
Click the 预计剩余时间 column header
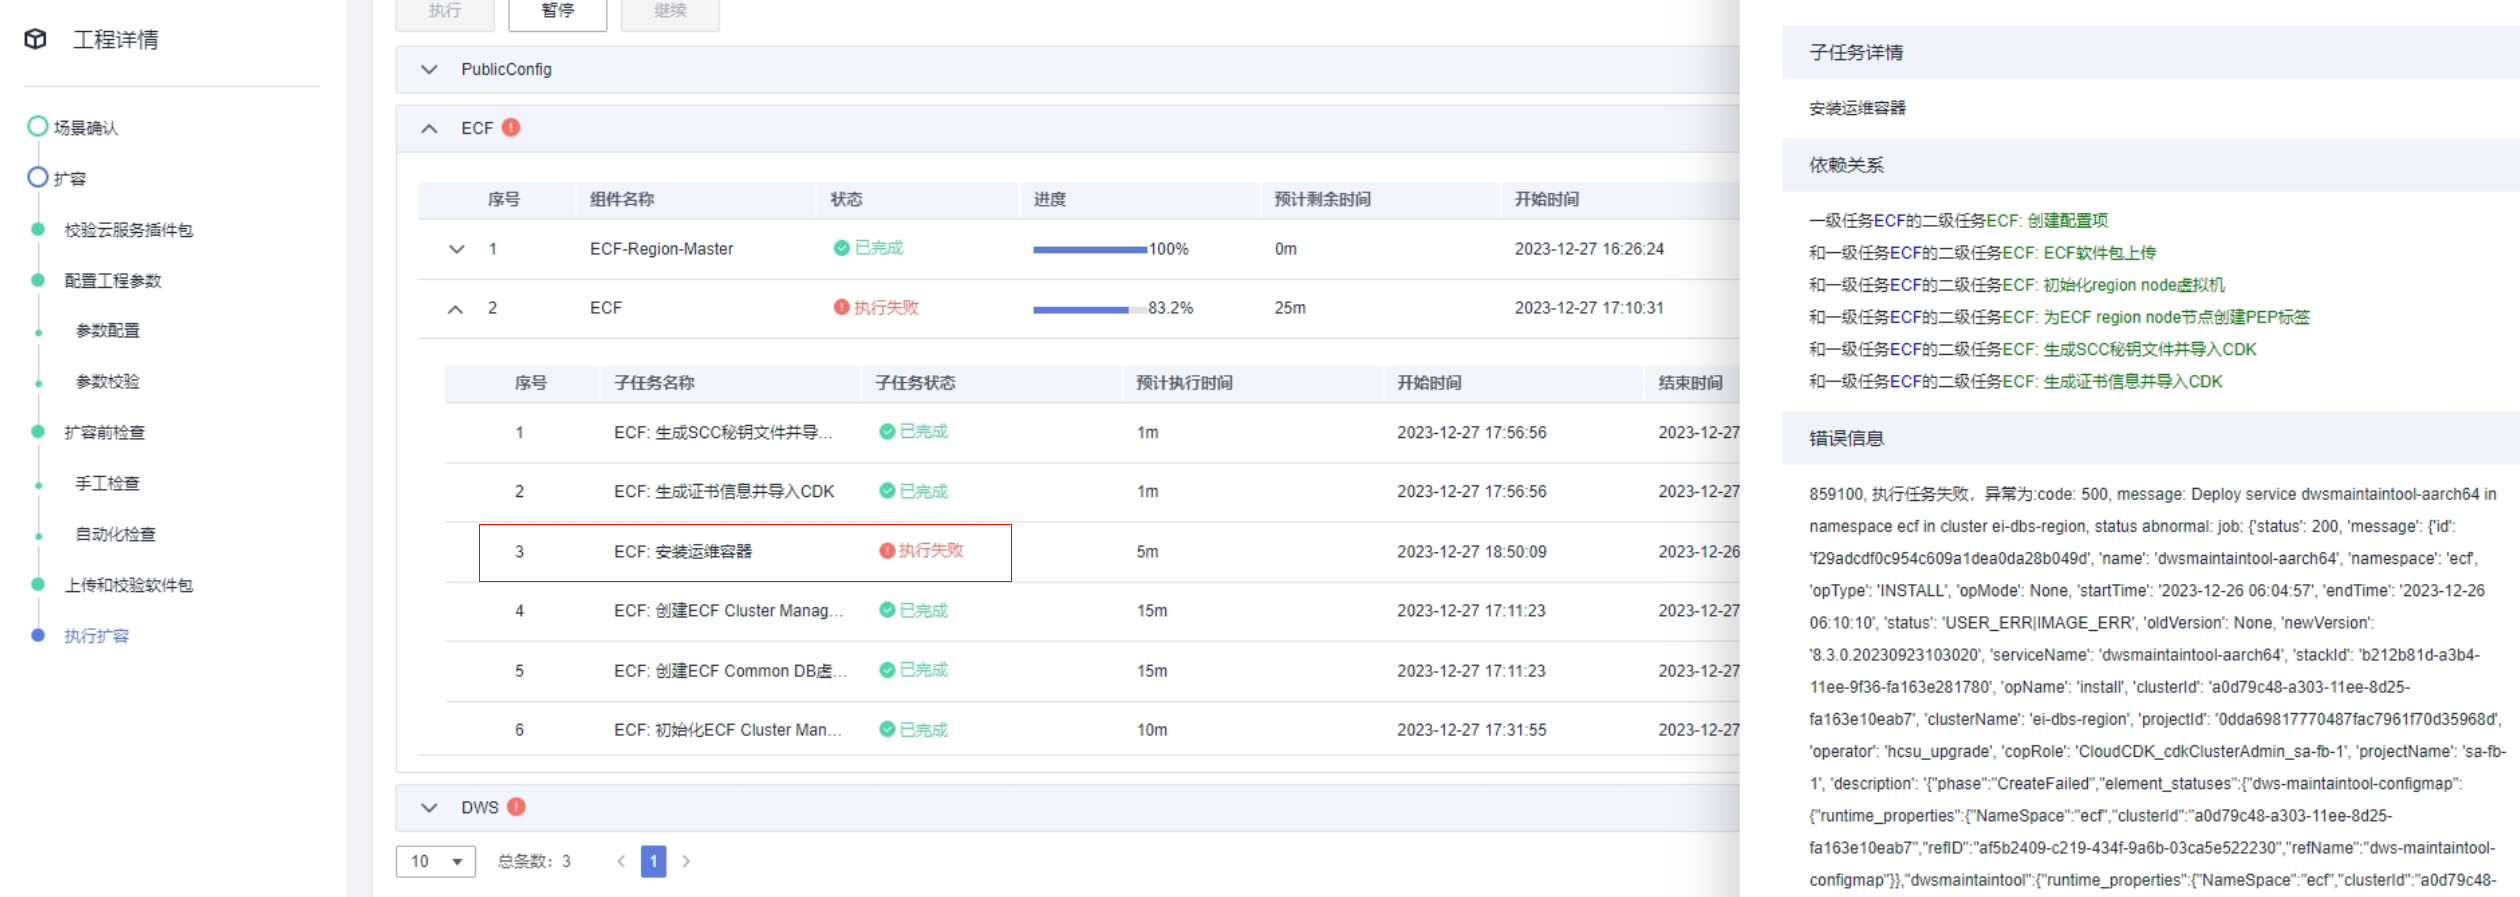(1322, 199)
